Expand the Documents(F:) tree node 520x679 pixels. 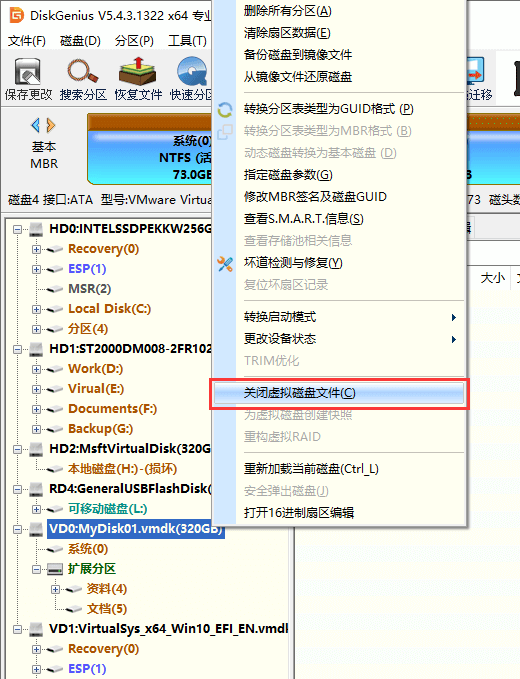point(36,409)
